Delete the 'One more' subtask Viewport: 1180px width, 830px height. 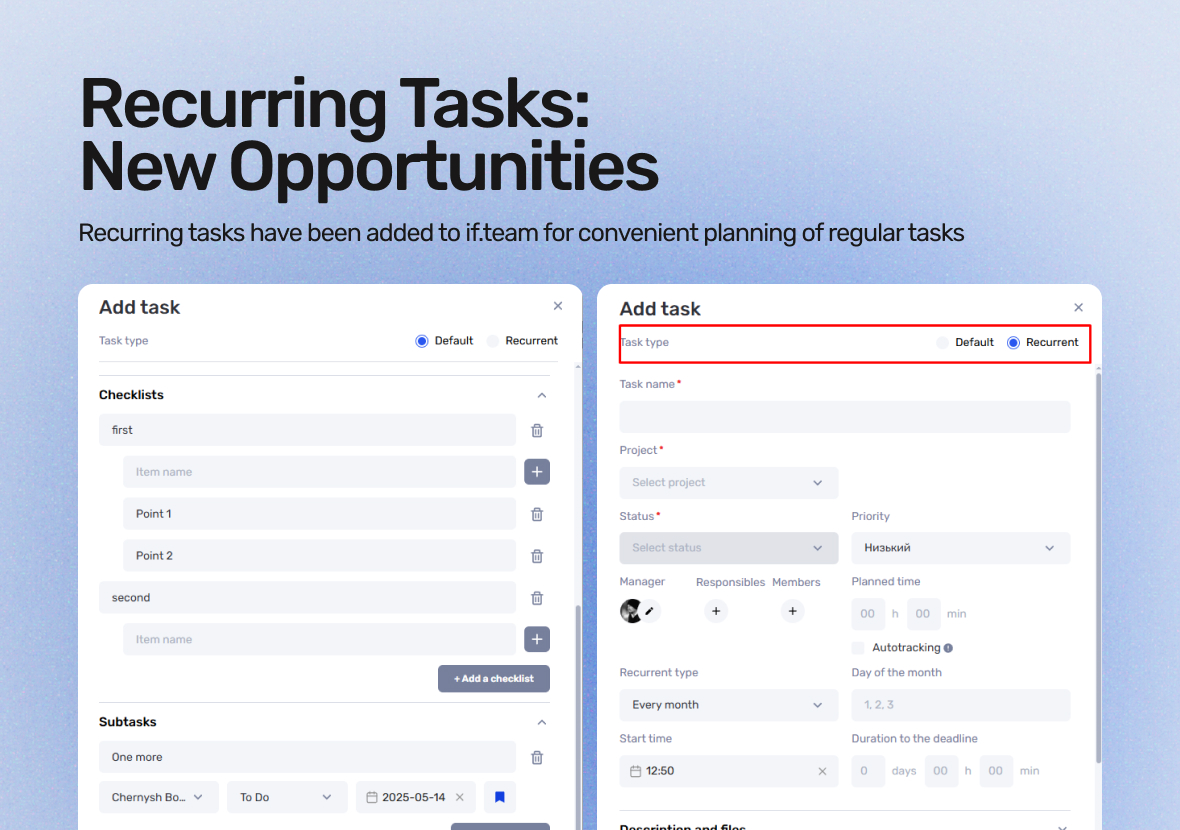[x=537, y=757]
